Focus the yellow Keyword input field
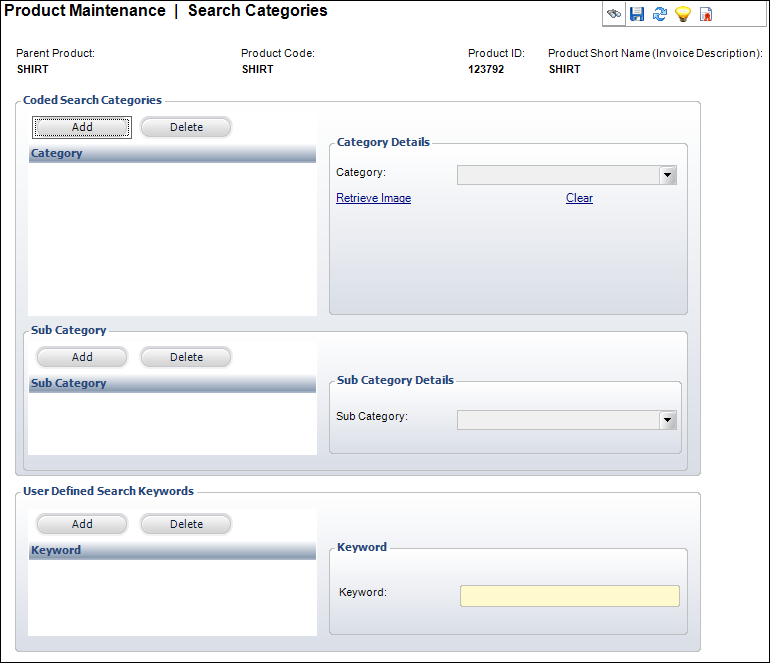 click(570, 596)
